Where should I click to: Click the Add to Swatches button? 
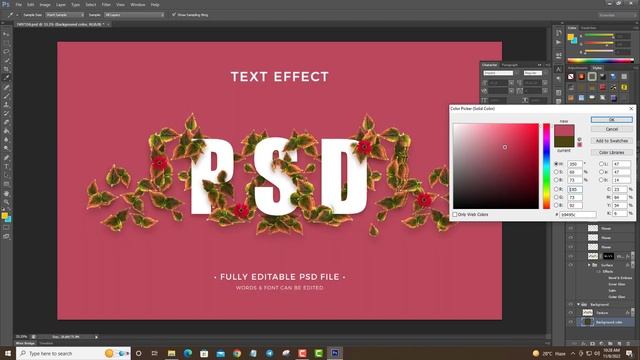611,141
